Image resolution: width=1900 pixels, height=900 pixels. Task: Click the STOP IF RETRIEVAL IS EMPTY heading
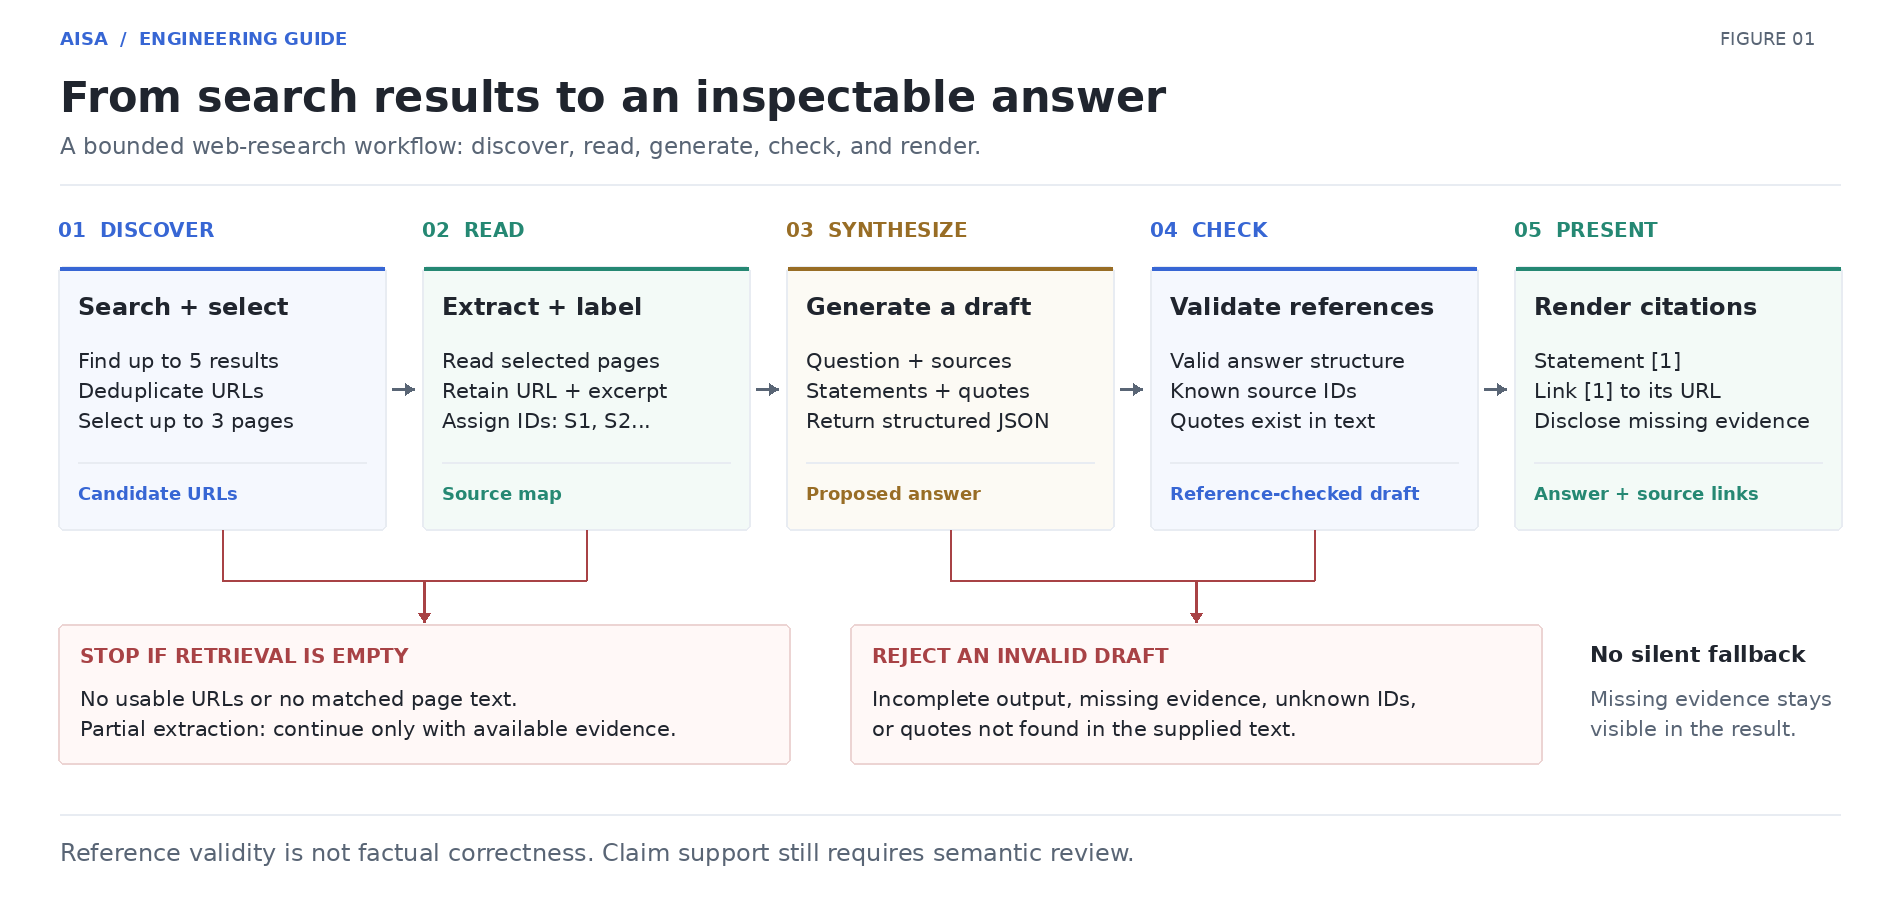coord(244,656)
